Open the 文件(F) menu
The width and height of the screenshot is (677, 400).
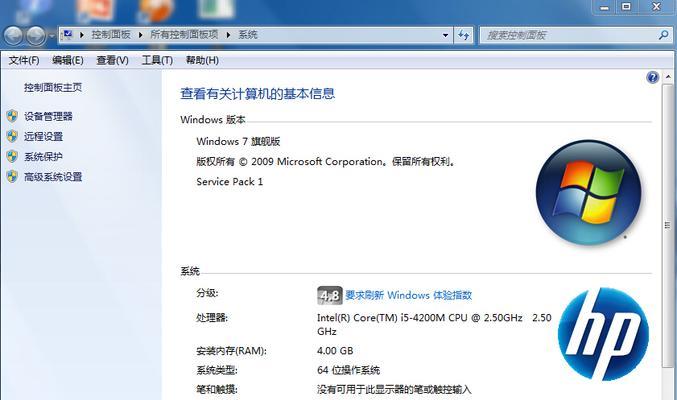click(24, 60)
